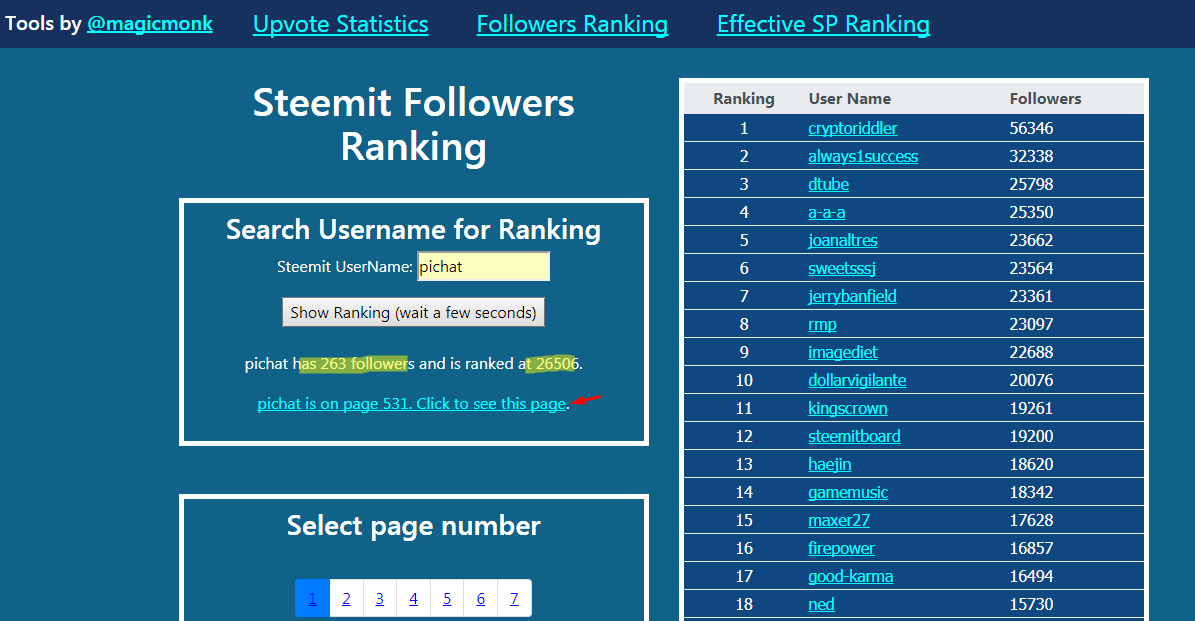
Task: Select page number 7
Action: pos(514,598)
